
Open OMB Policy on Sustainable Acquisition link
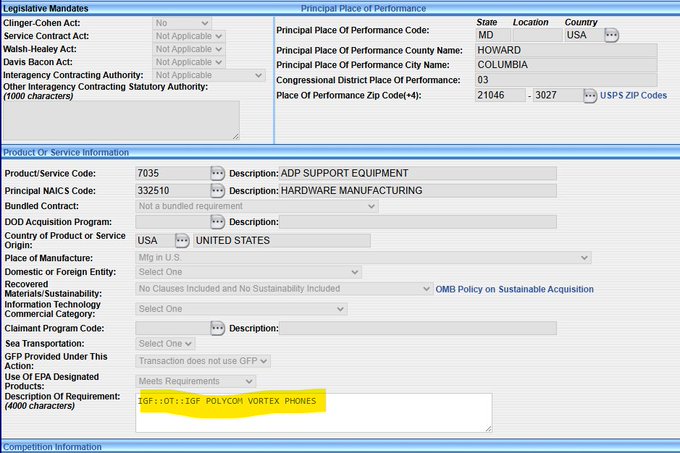coord(514,289)
